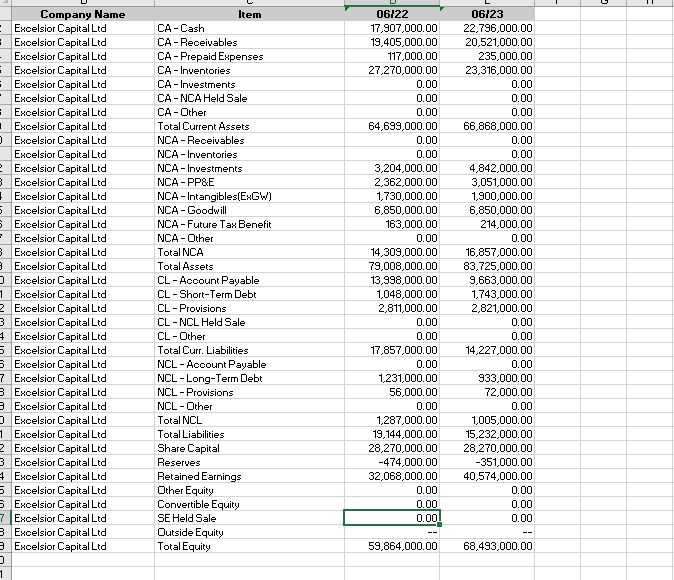Select the Total NCA item cell
Screen dimensions: 674x580
pyautogui.click(x=249, y=252)
